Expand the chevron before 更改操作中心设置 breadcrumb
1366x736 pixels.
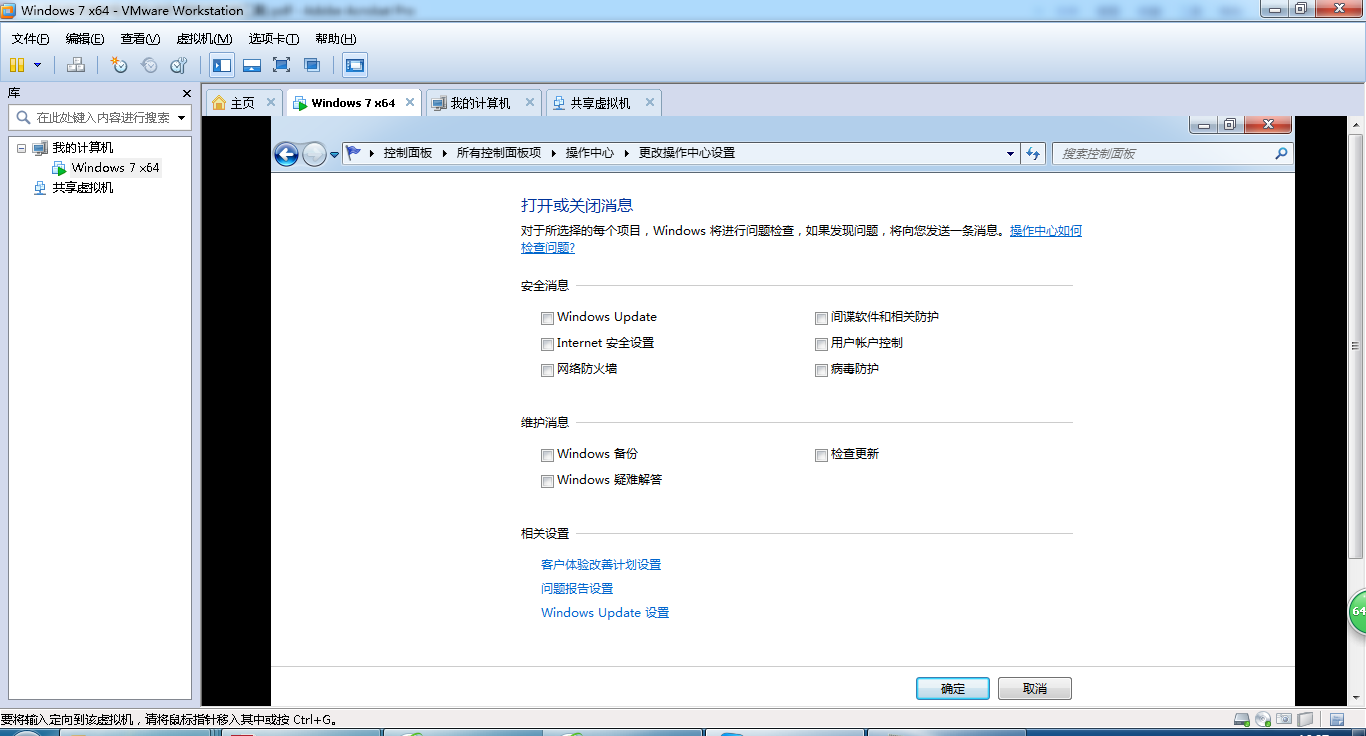[x=628, y=153]
